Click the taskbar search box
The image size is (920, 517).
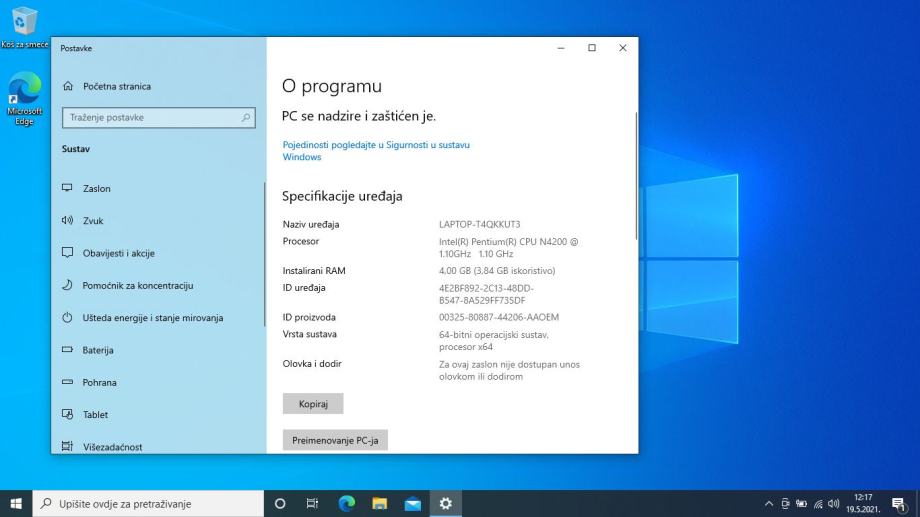tap(148, 504)
